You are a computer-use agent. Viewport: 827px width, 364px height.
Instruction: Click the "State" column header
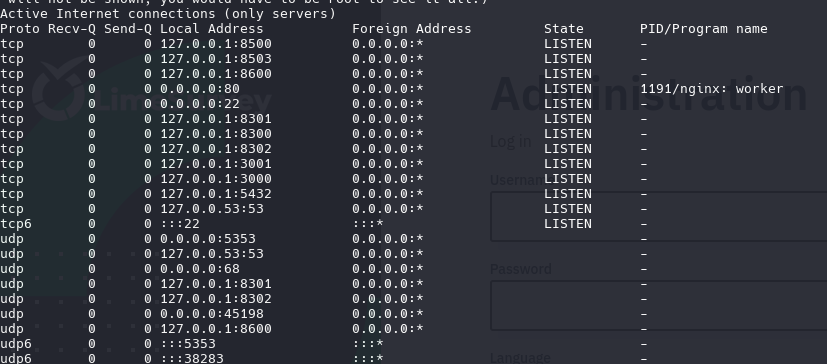click(x=564, y=28)
